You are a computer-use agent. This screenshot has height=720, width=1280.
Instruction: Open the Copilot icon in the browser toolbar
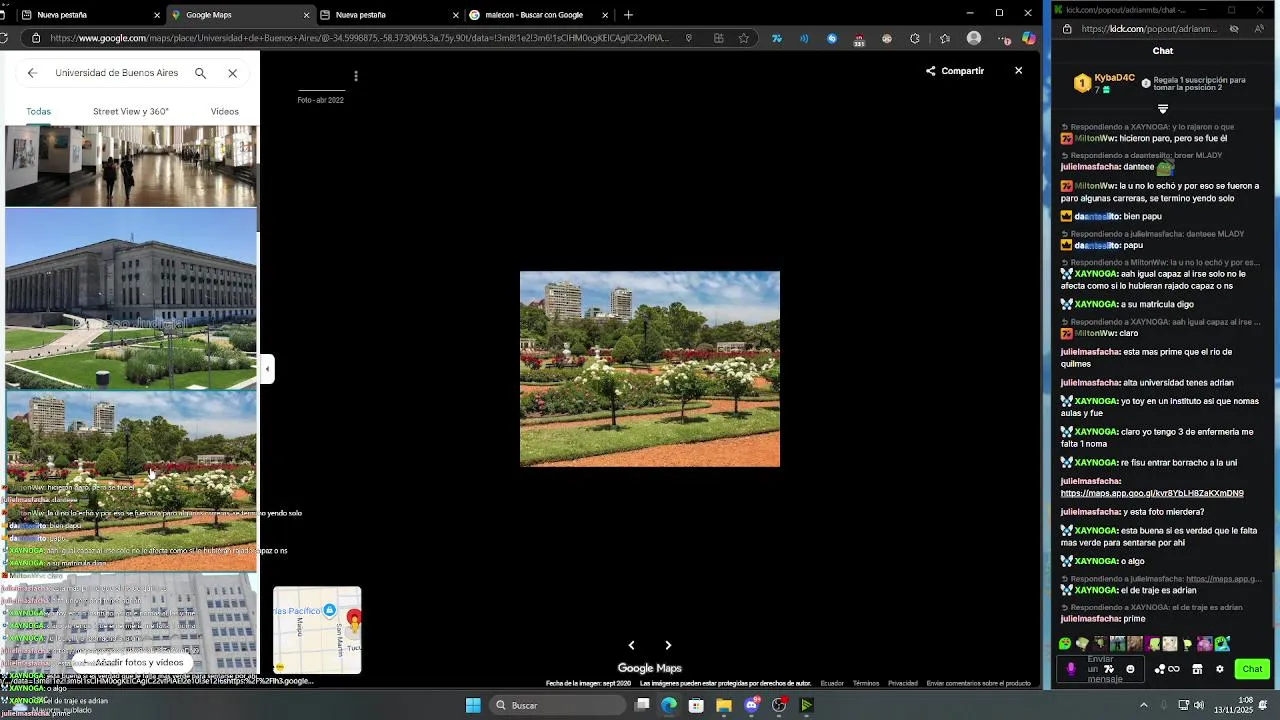(1028, 38)
